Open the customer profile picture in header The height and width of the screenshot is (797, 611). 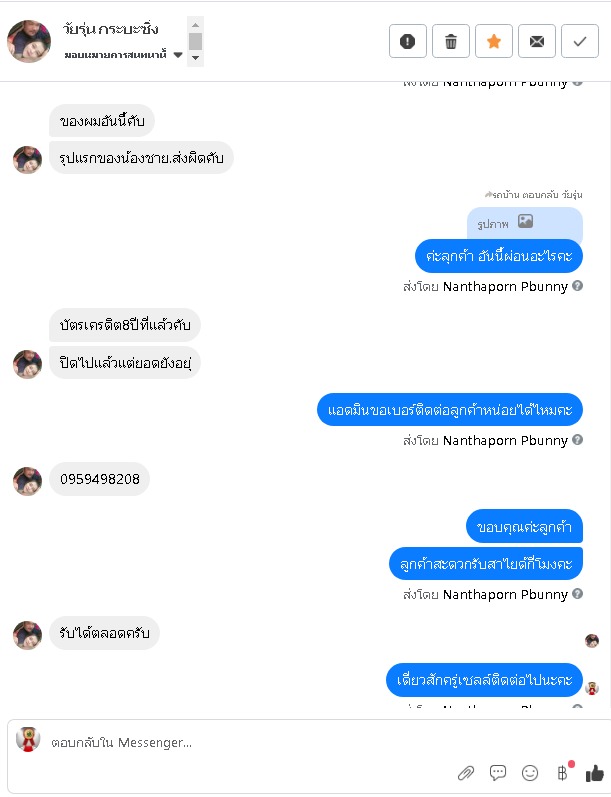pyautogui.click(x=29, y=41)
